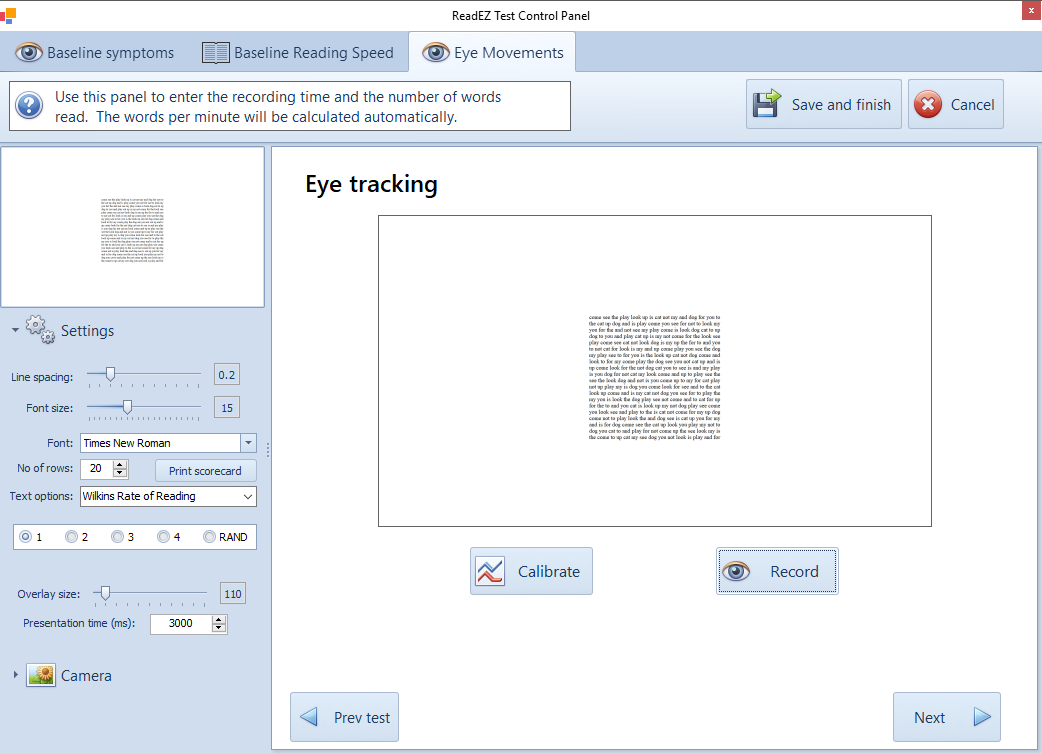This screenshot has width=1042, height=754.
Task: Switch to the Baseline symptoms tab
Action: (95, 53)
